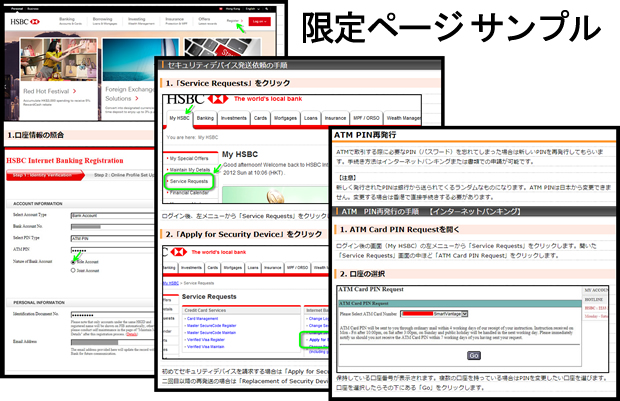Select the Joint Account radio button
Image resolution: width=620 pixels, height=401 pixels.
73,270
